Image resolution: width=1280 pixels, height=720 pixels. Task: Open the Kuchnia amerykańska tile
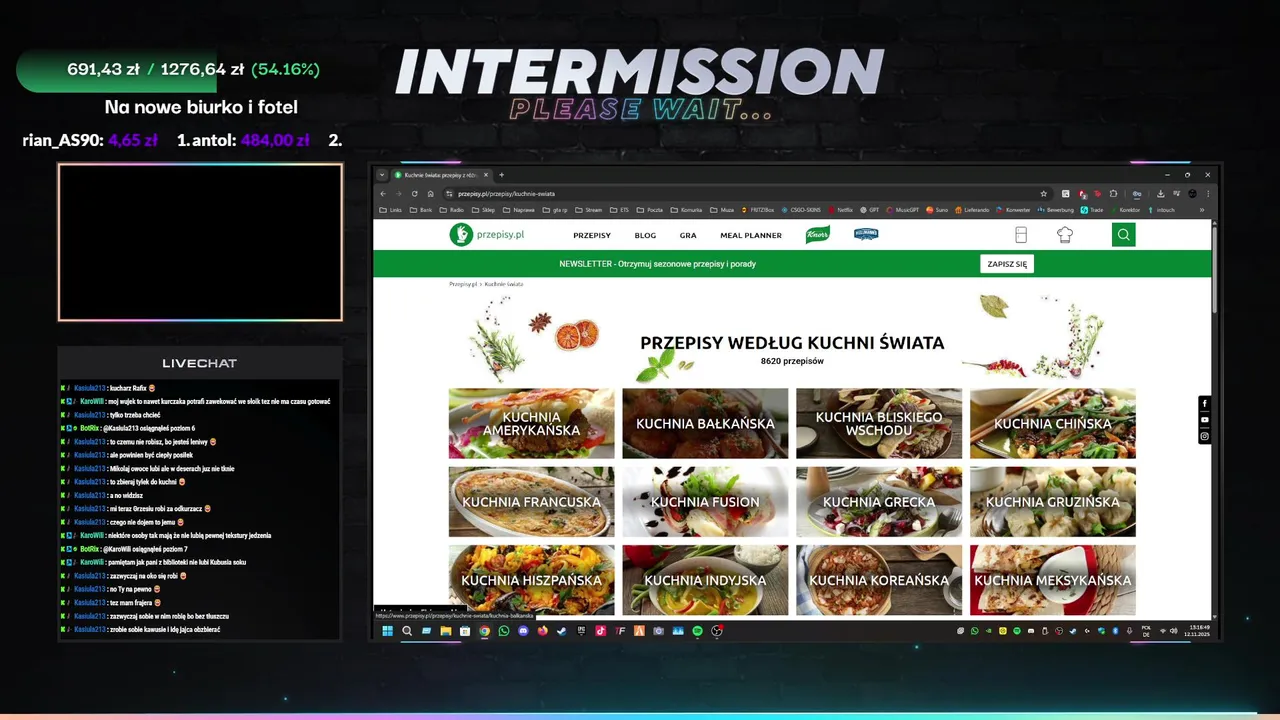pyautogui.click(x=532, y=424)
